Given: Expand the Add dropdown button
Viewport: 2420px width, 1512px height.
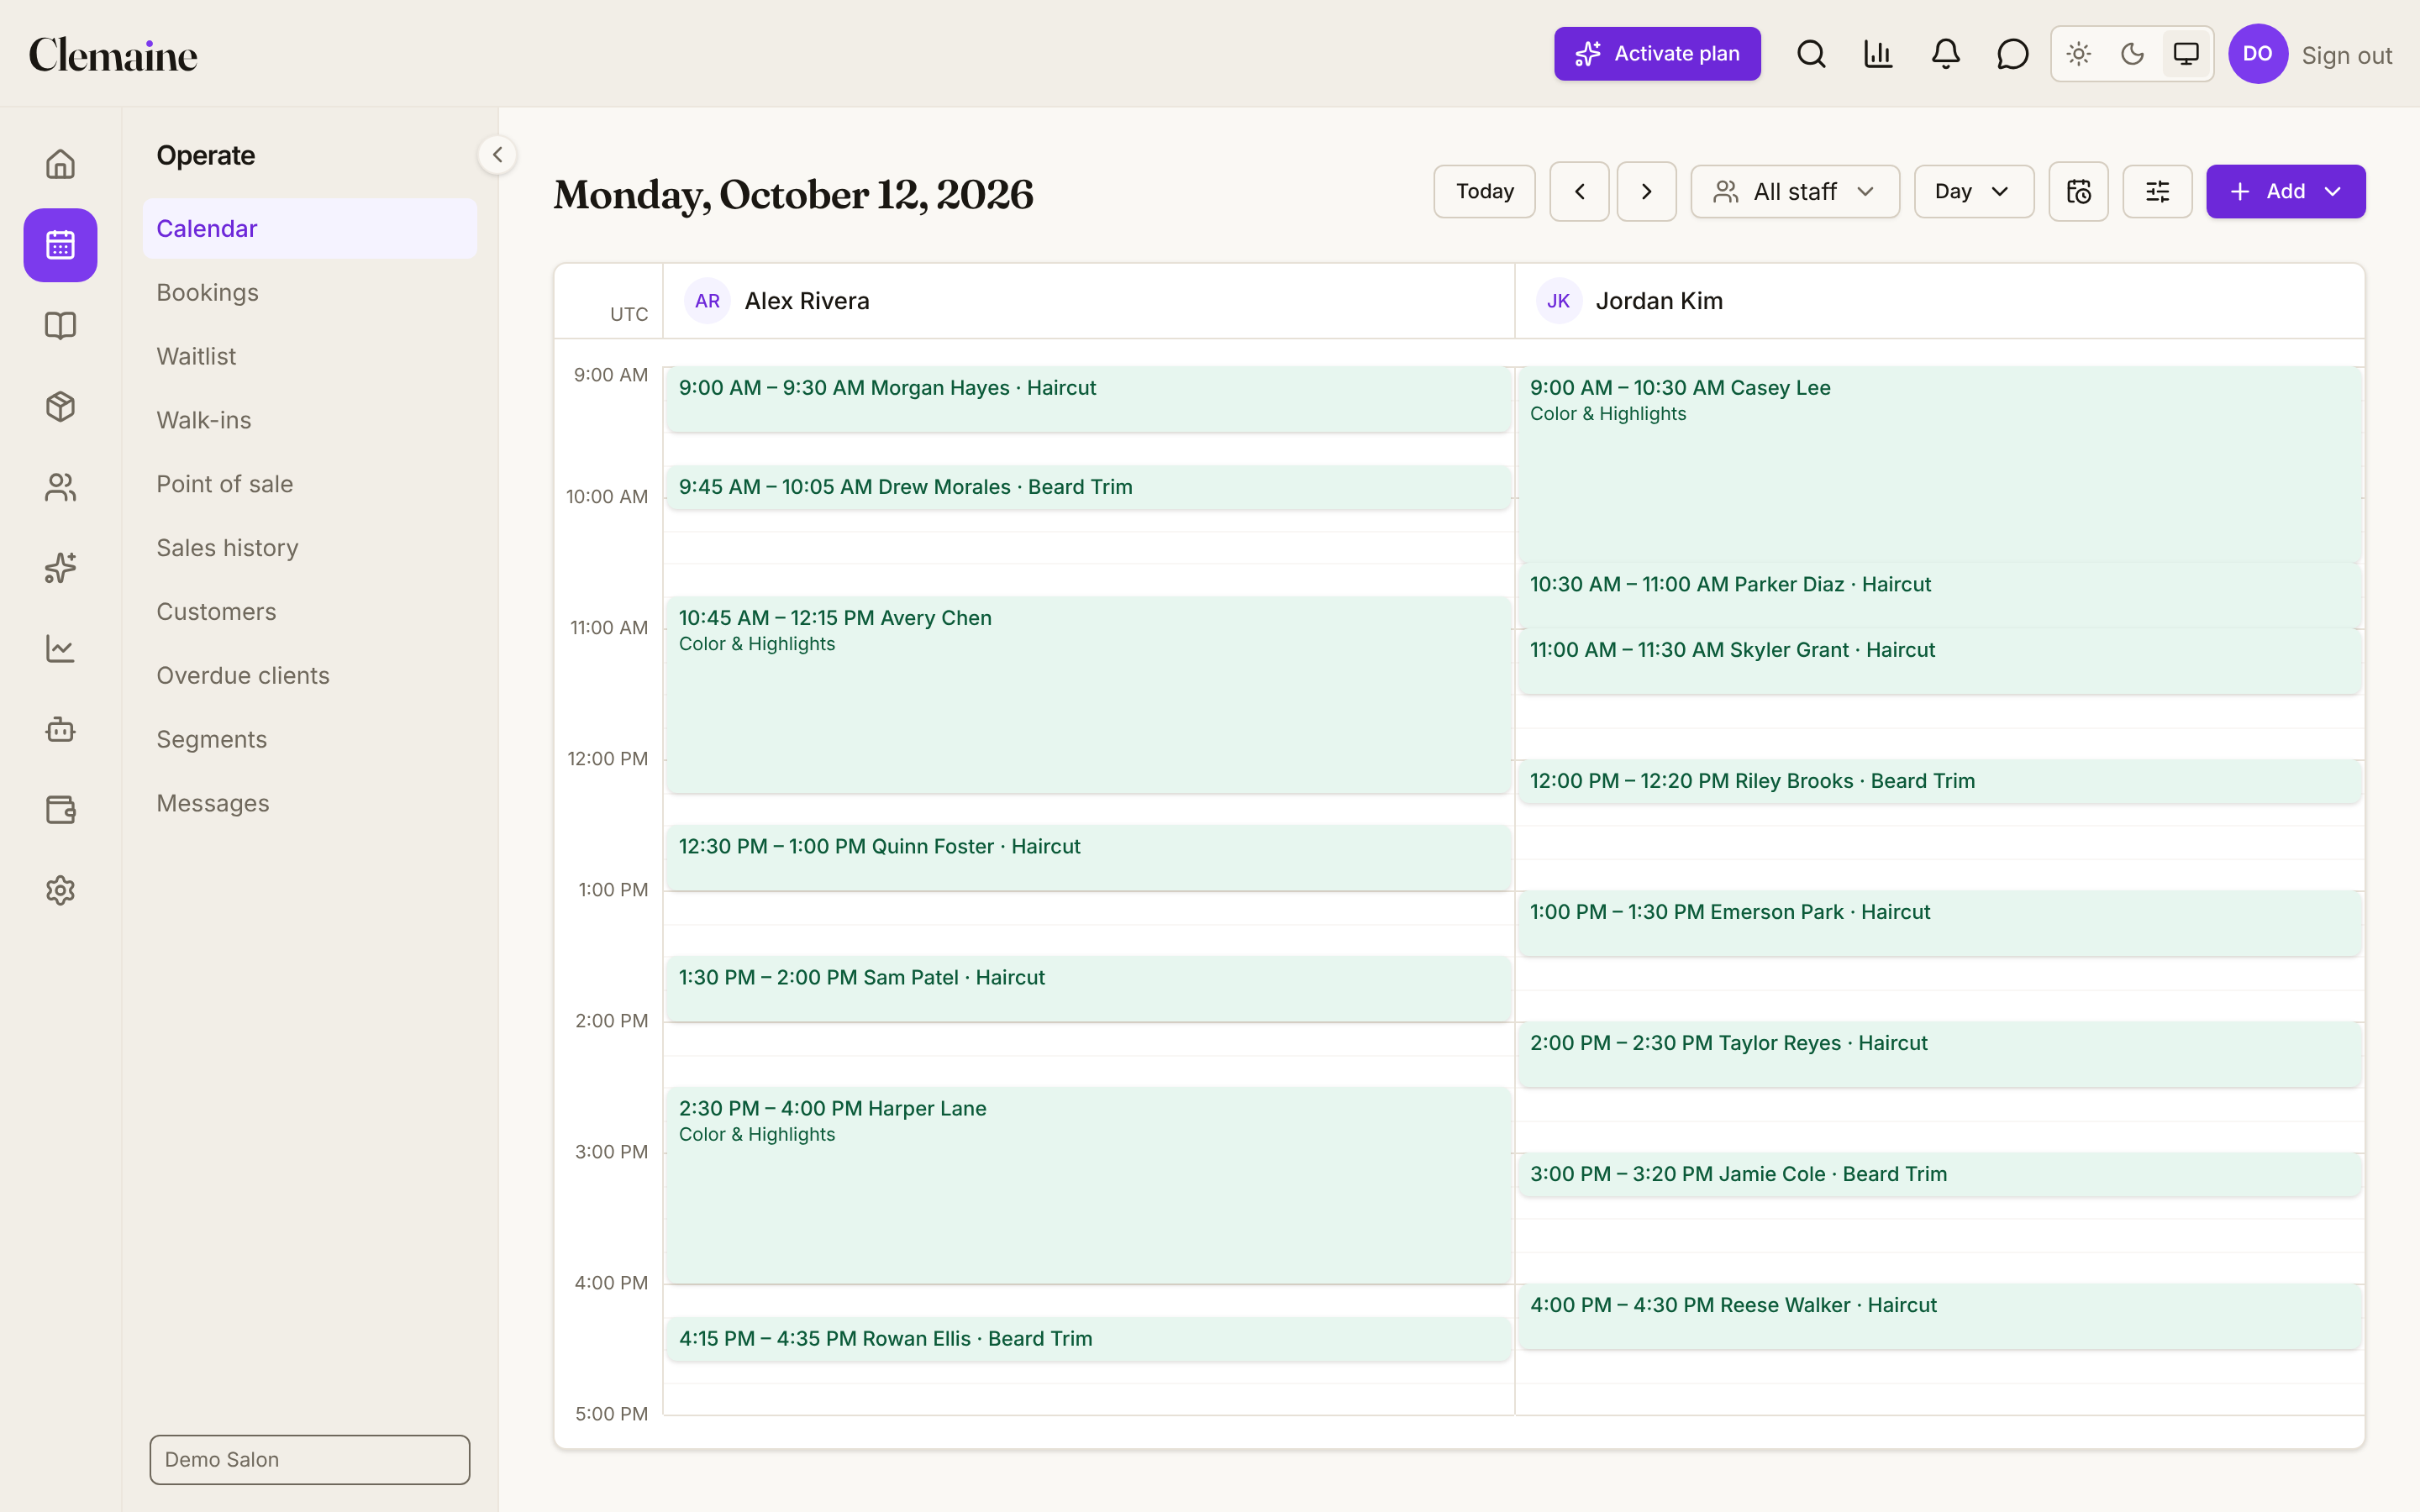Looking at the screenshot, I should click(x=2285, y=191).
